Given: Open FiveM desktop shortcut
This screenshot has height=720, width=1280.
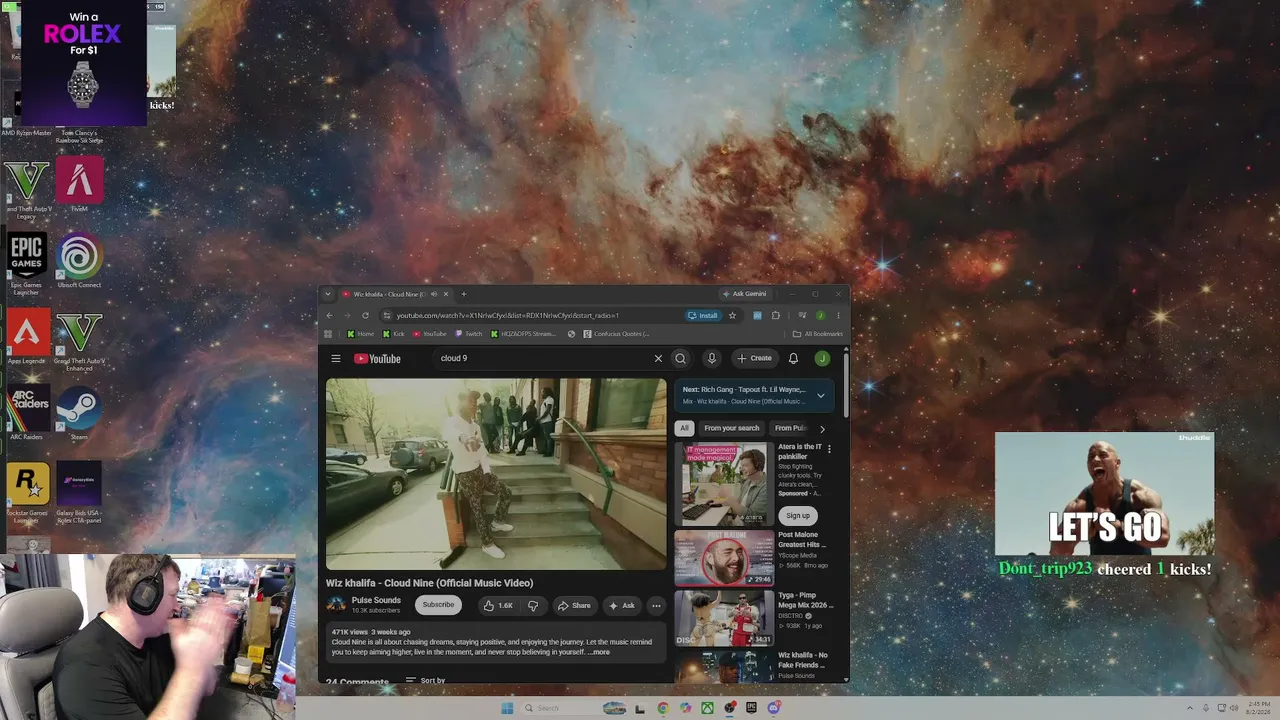Looking at the screenshot, I should 79,184.
